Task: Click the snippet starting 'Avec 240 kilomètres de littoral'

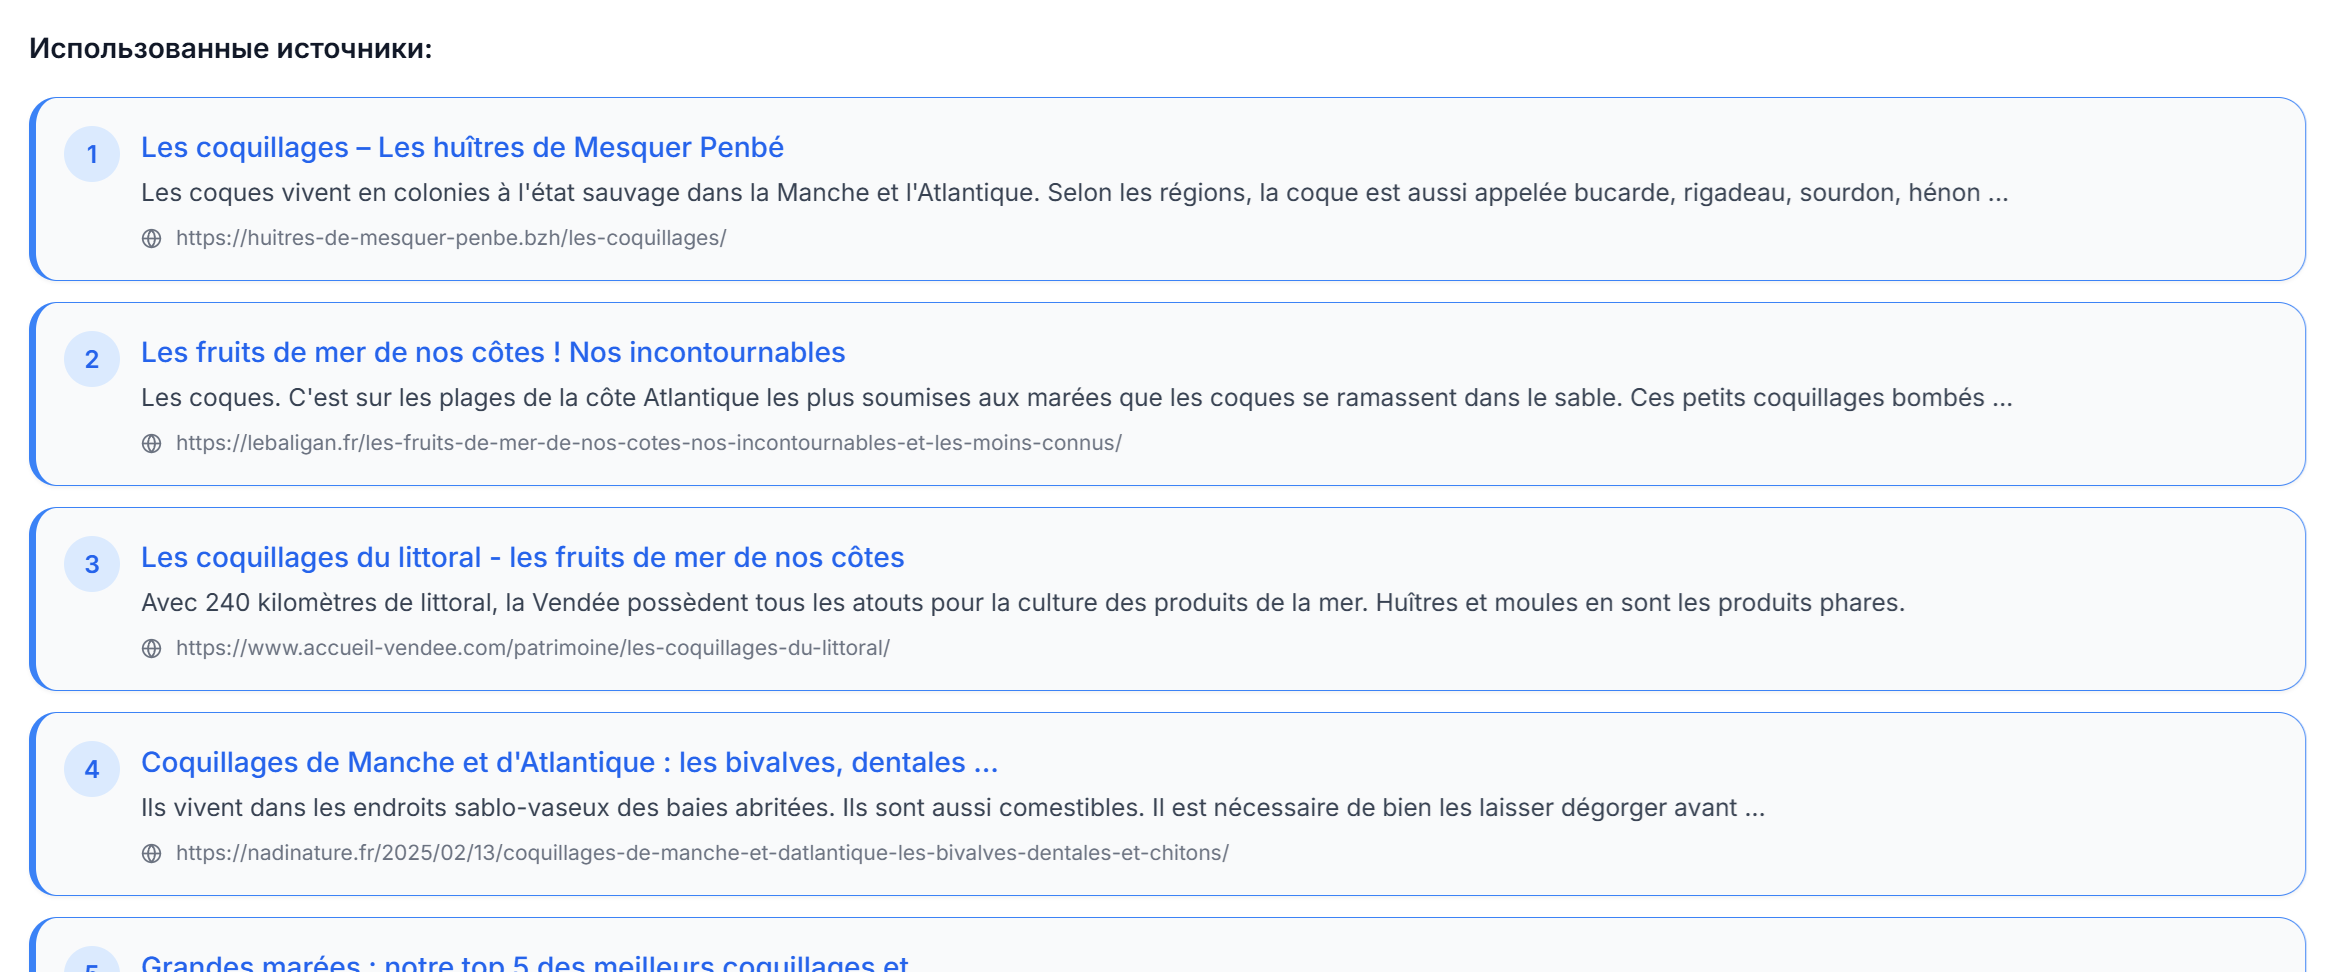Action: click(x=1022, y=603)
